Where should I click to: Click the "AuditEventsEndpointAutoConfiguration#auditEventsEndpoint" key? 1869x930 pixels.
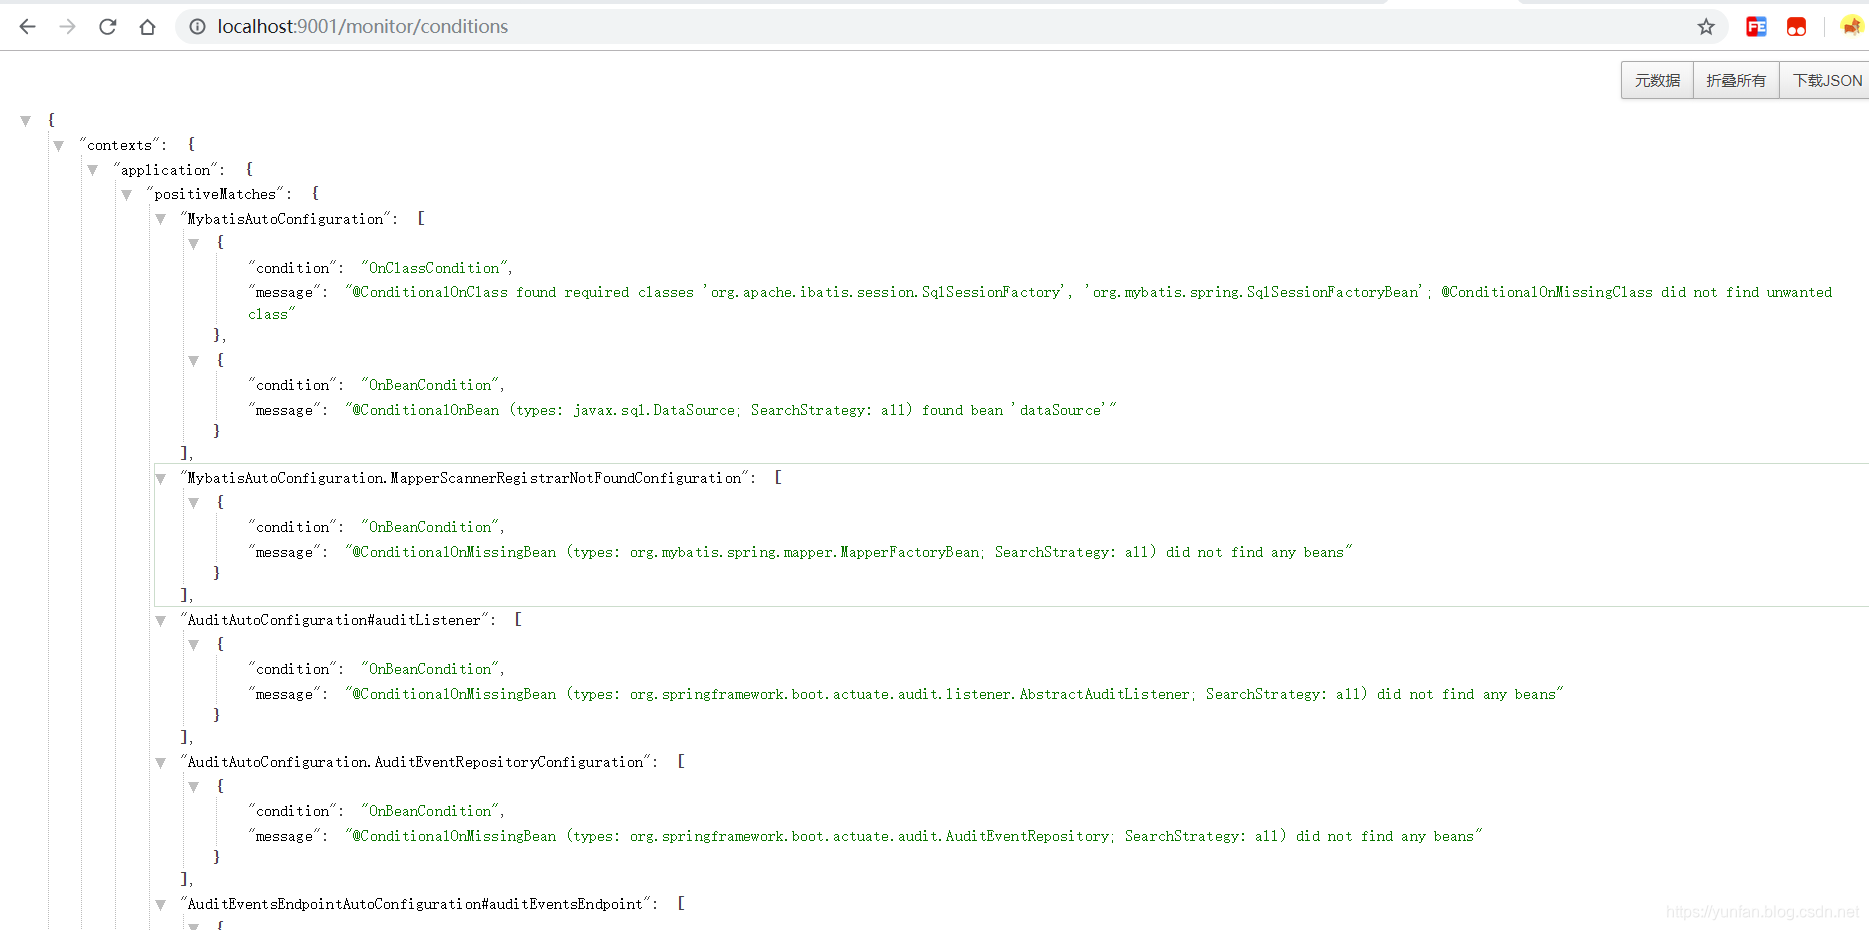click(416, 904)
